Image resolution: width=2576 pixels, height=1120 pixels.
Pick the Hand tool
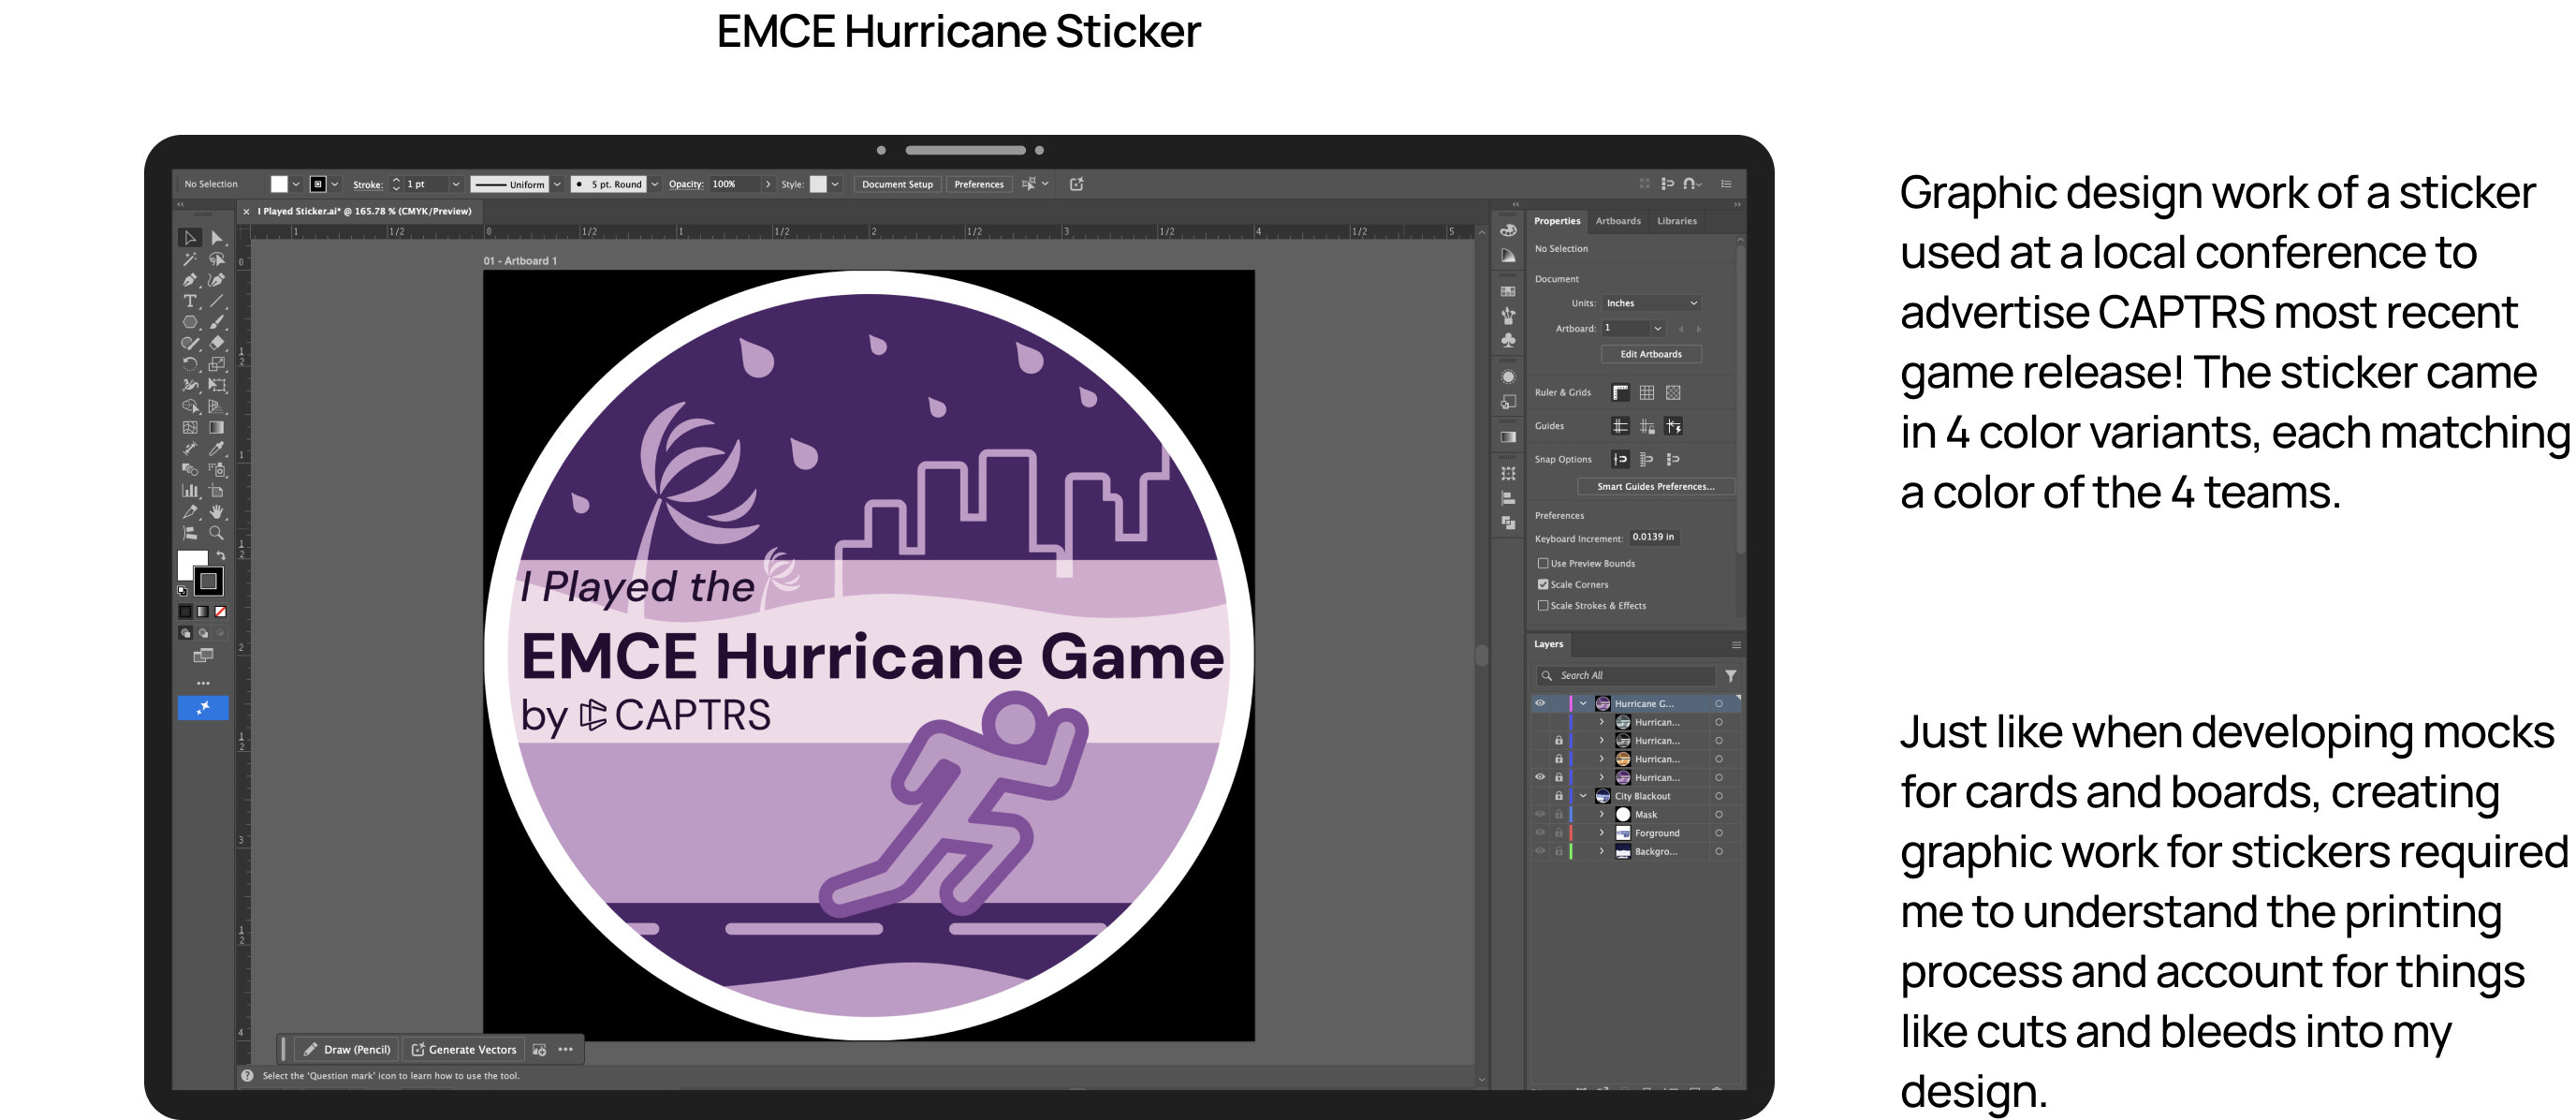216,512
